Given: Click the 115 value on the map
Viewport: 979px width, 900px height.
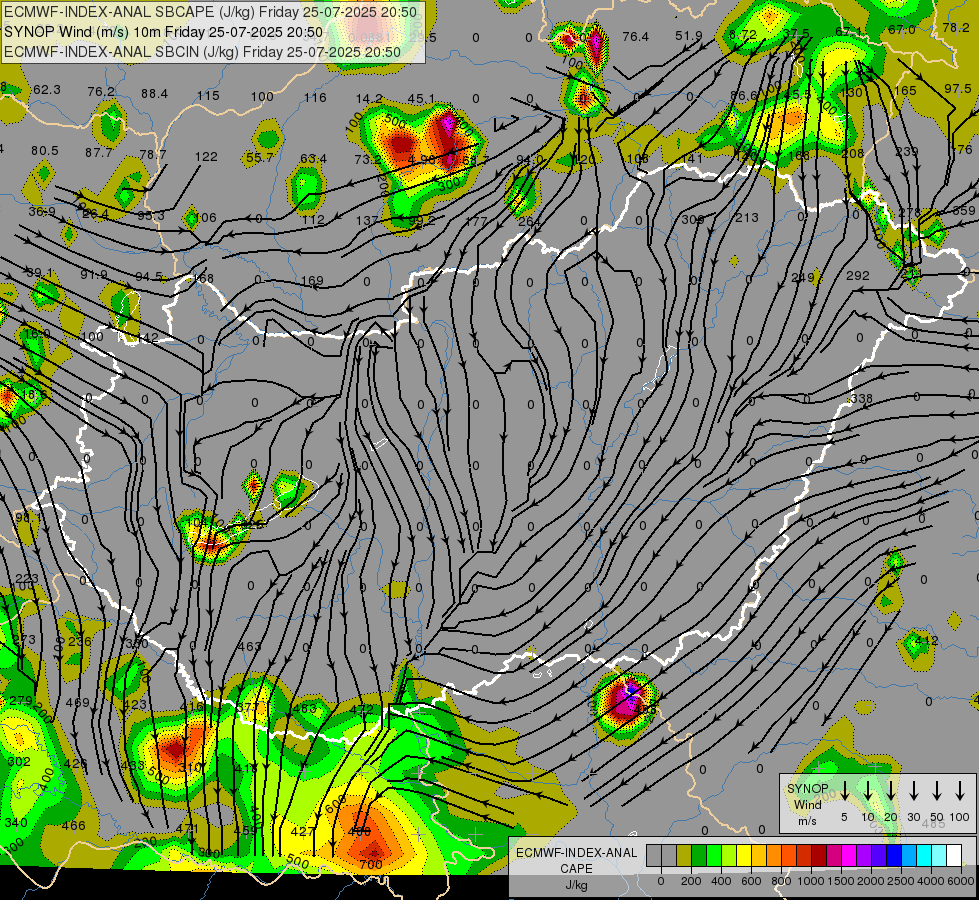Looking at the screenshot, I should tap(208, 96).
